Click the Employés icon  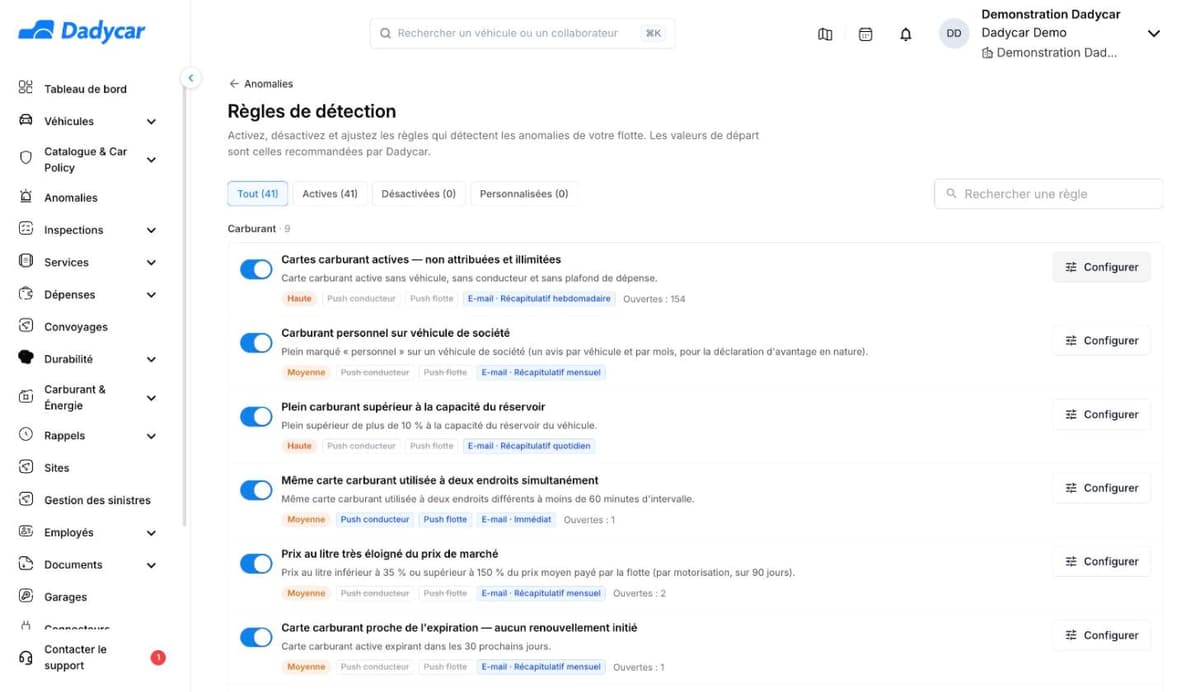click(x=26, y=532)
